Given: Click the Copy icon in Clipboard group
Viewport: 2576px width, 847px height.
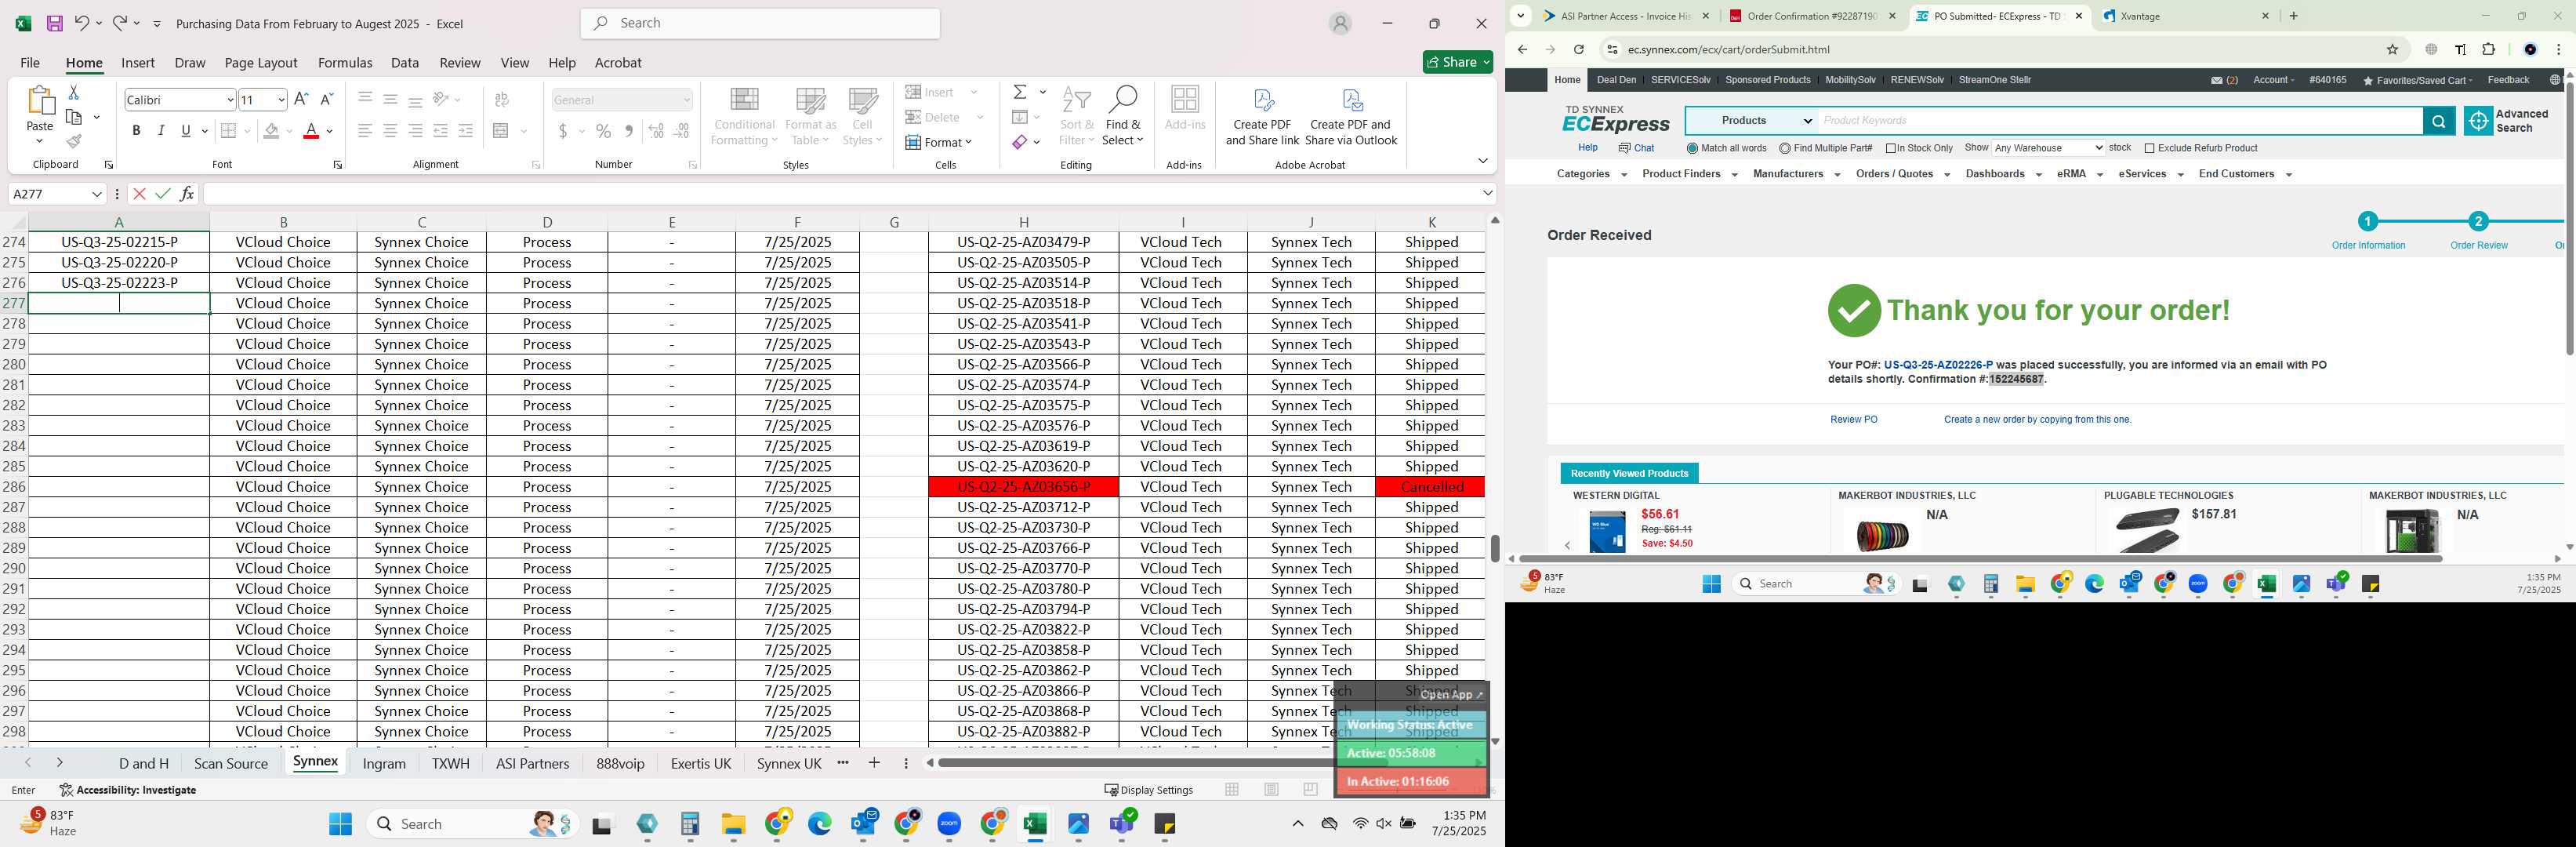Looking at the screenshot, I should 73,117.
